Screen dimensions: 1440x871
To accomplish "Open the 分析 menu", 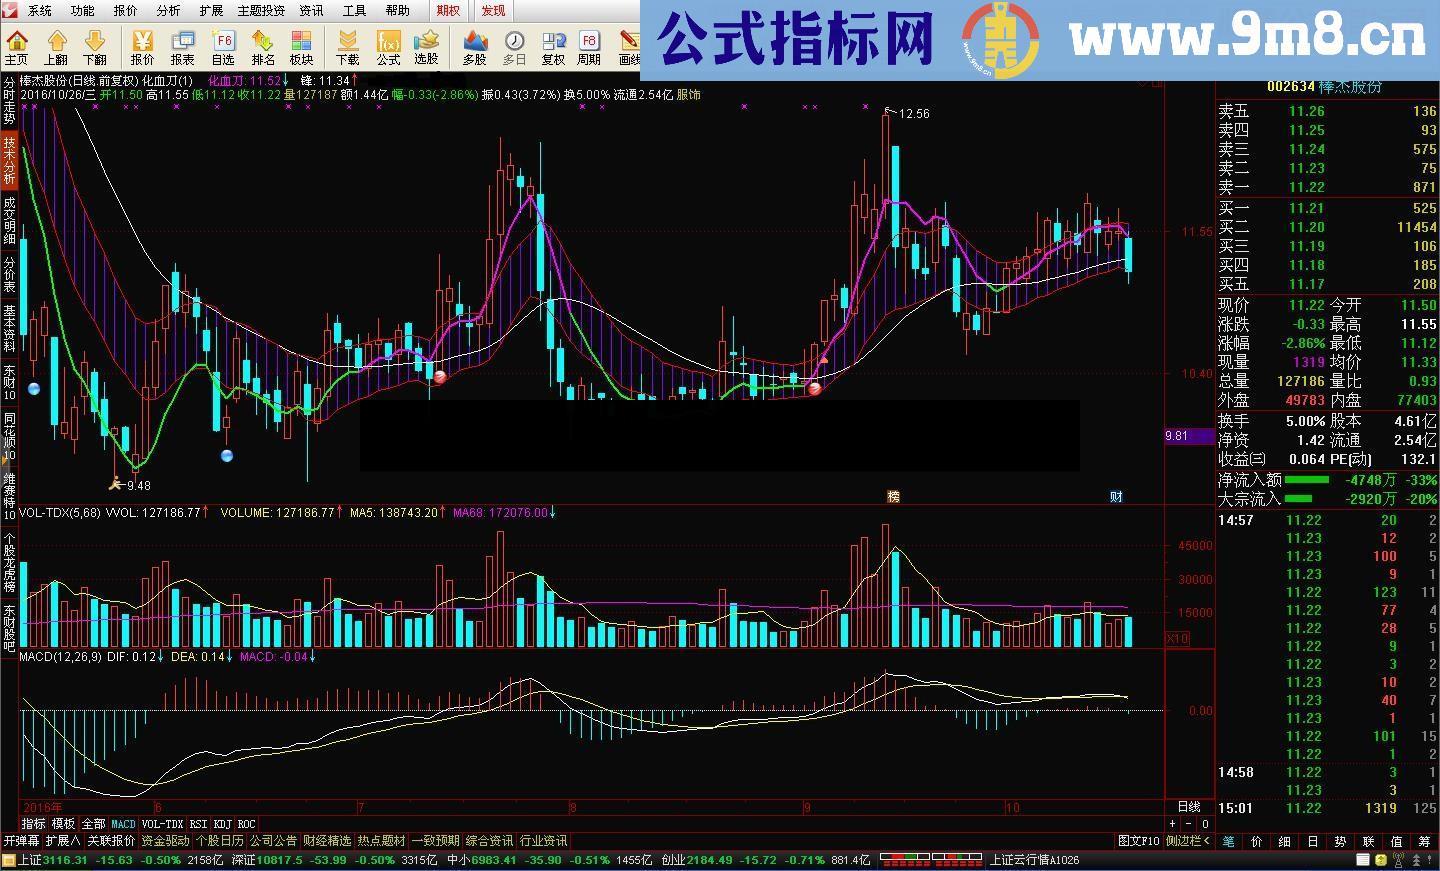I will pos(168,10).
